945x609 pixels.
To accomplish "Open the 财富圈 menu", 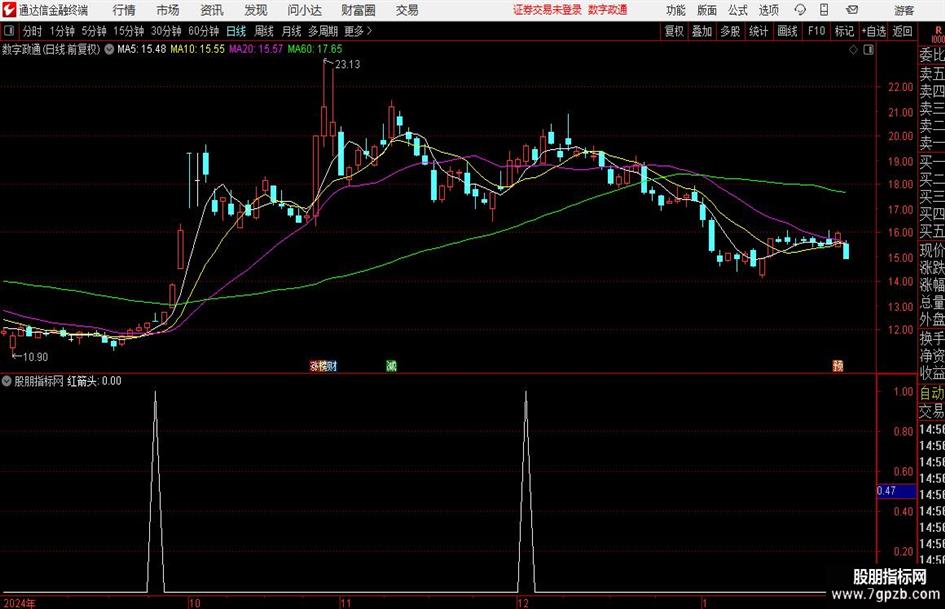I will click(358, 10).
